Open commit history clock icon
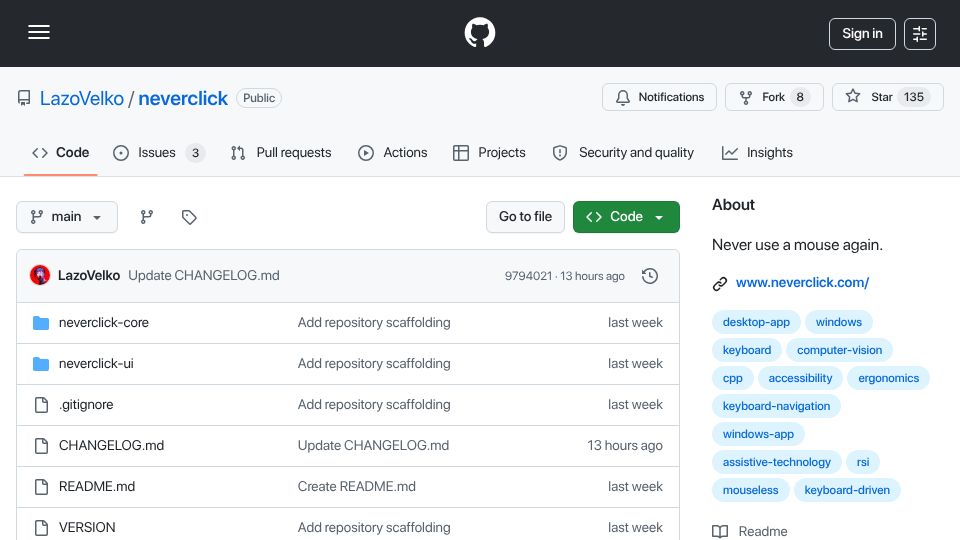The width and height of the screenshot is (960, 540). pyautogui.click(x=650, y=276)
